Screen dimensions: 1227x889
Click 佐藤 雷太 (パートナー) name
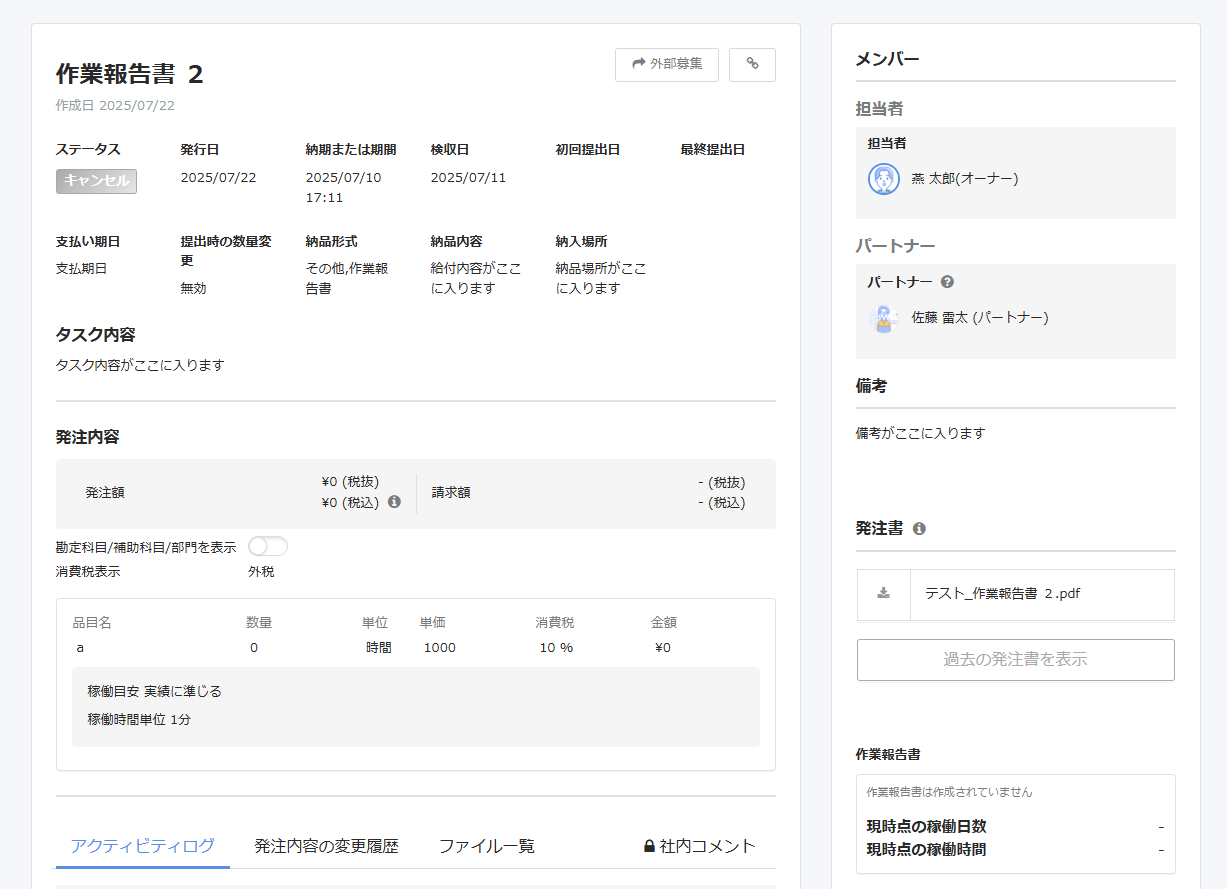point(980,318)
